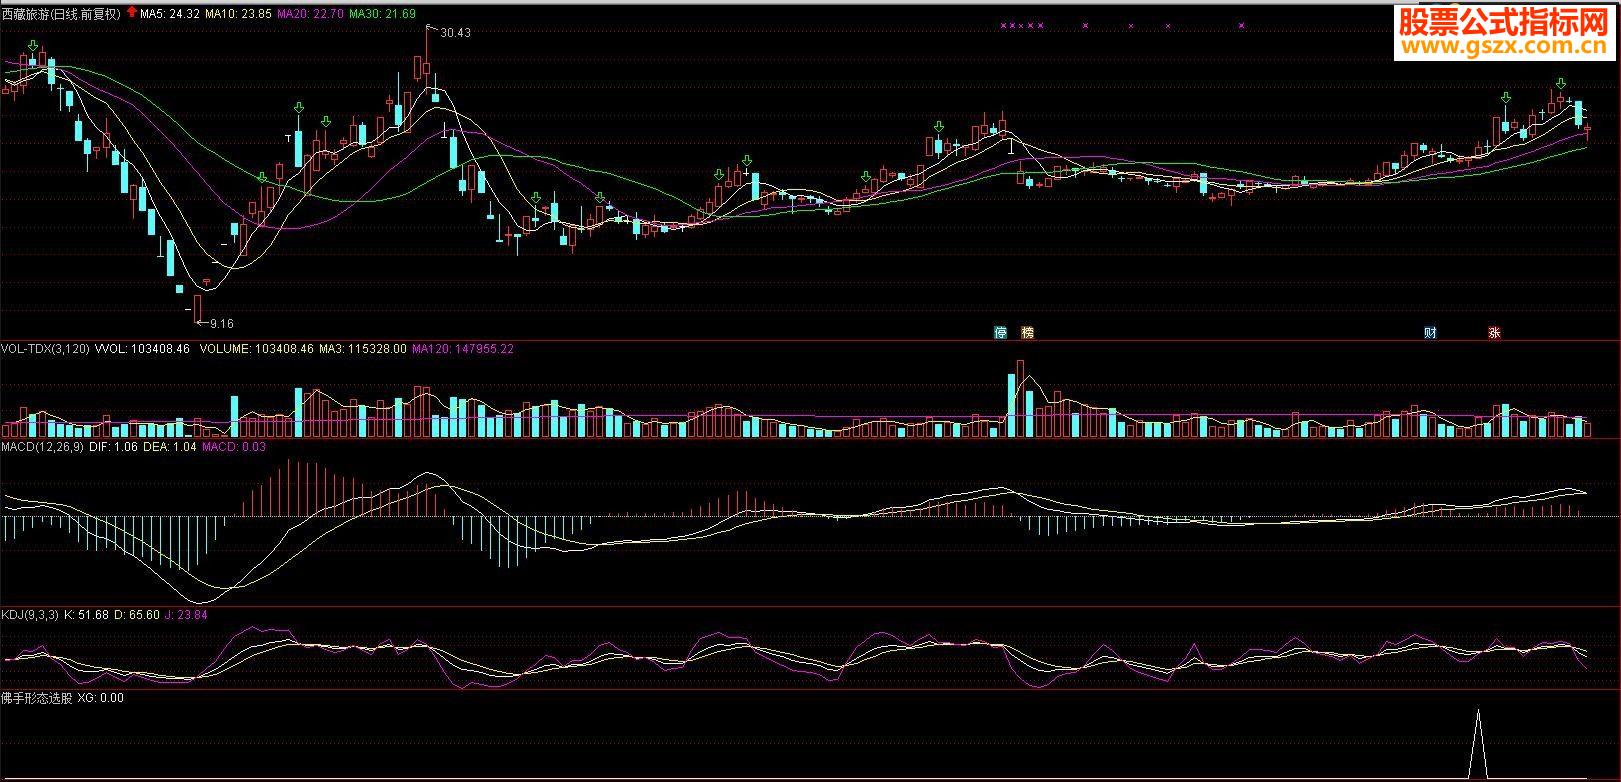
Task: Click the 9.16 low price label
Action: tap(222, 323)
